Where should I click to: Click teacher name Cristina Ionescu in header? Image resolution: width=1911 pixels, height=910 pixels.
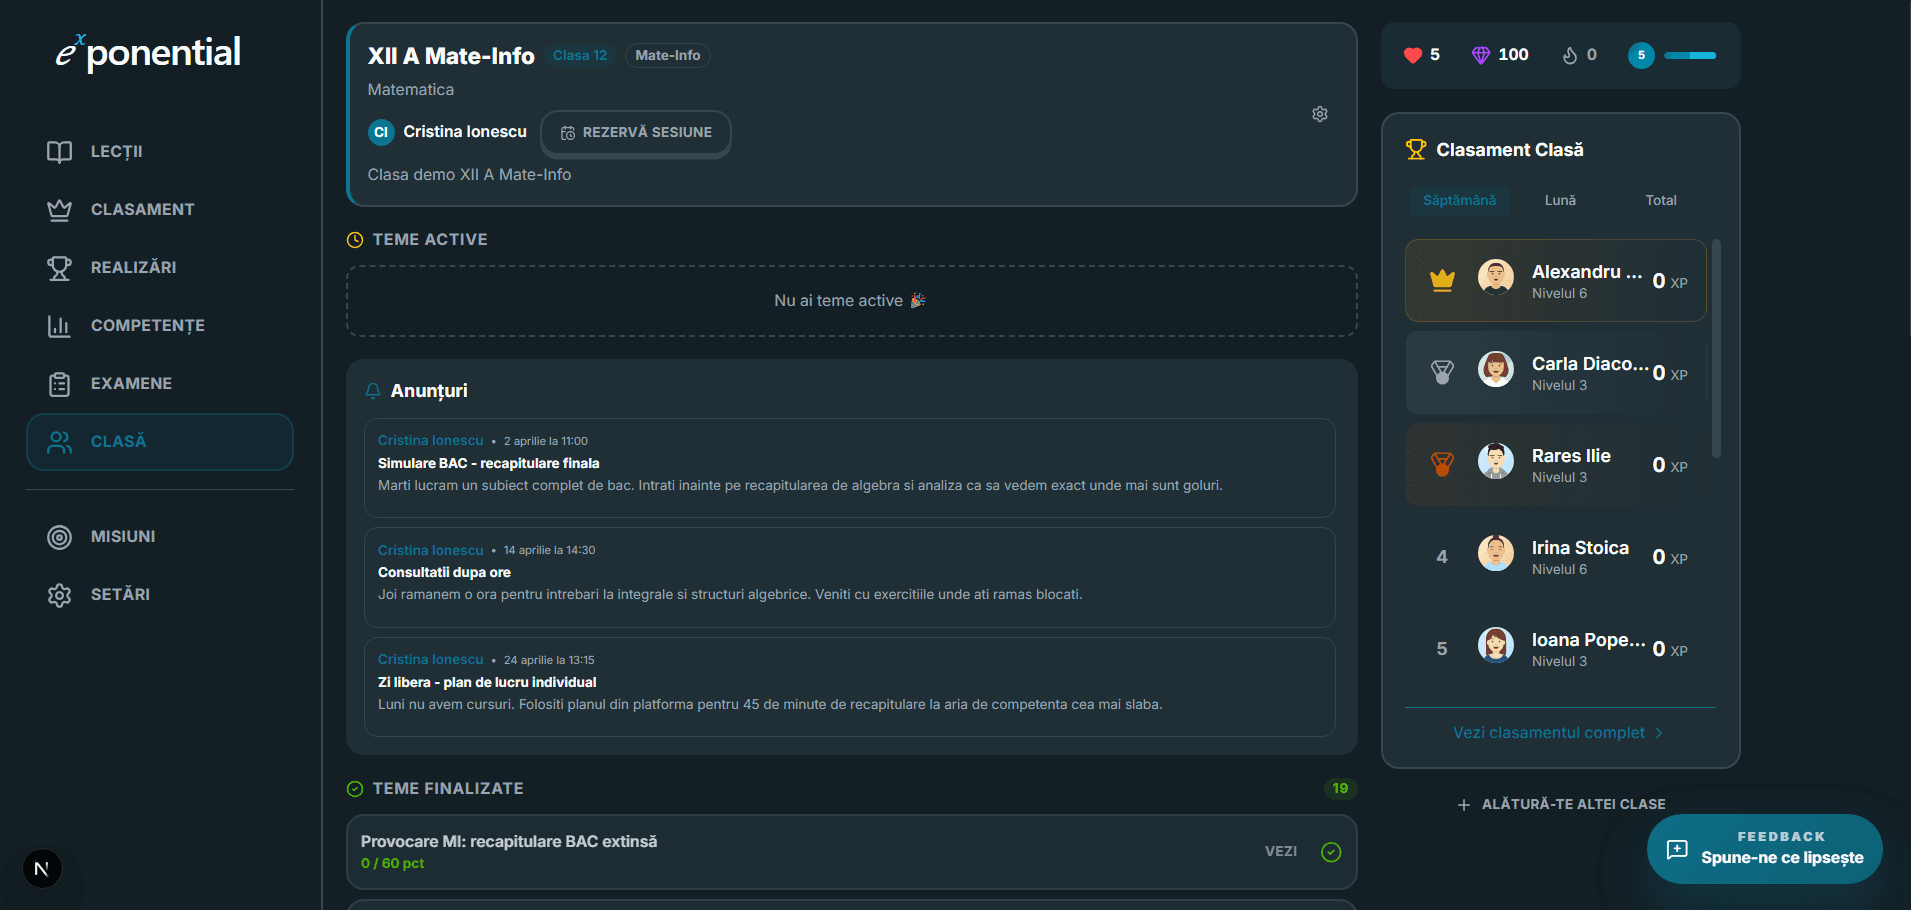[x=465, y=132]
